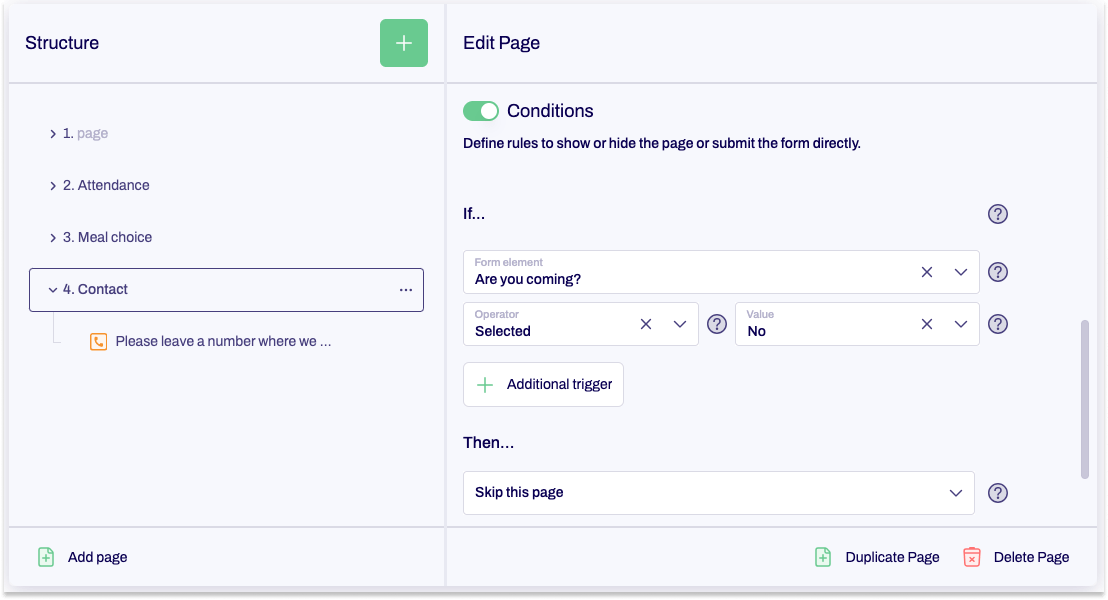Click the Additional trigger button
The height and width of the screenshot is (600, 1108).
(543, 384)
